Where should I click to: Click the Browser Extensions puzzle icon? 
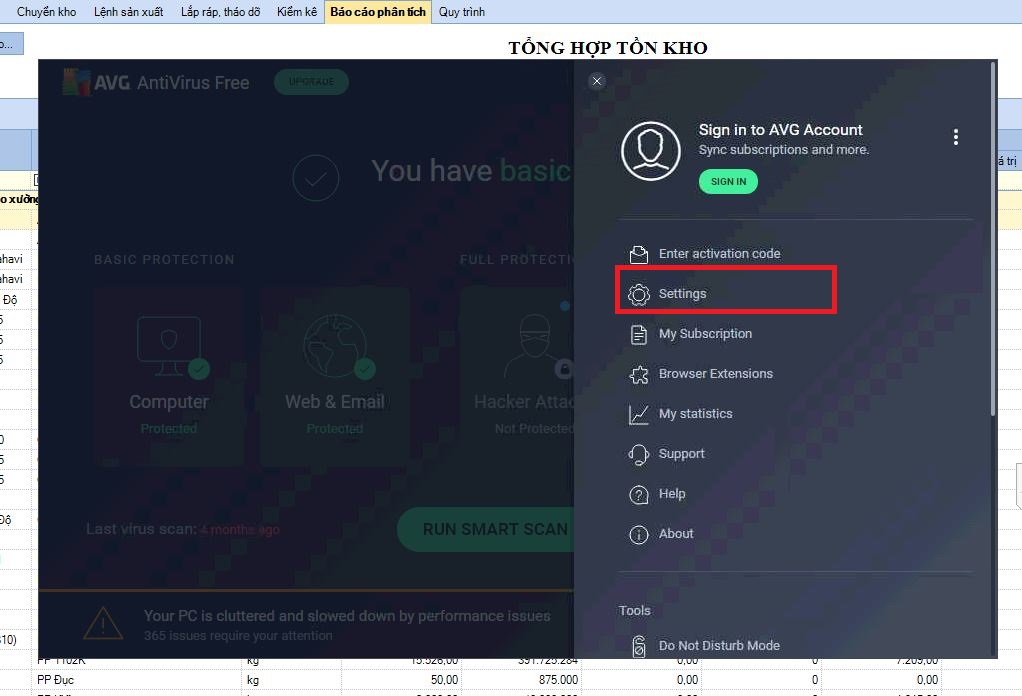639,374
